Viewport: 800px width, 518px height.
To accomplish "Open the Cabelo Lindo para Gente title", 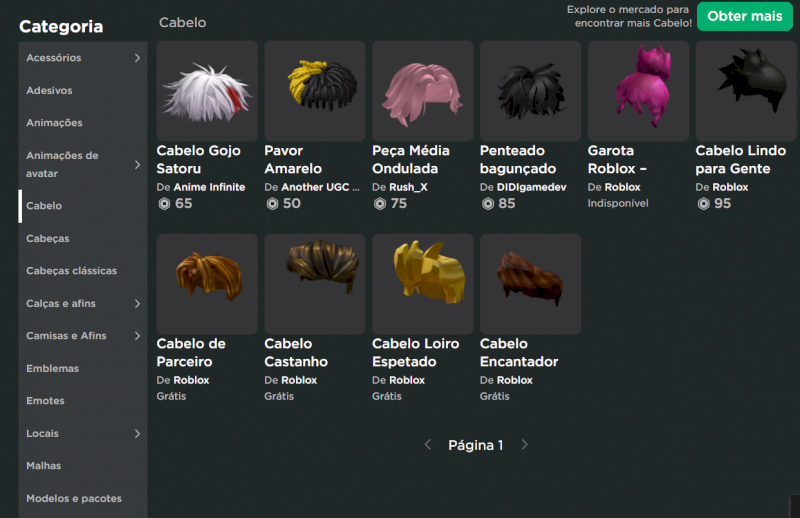I will [740, 159].
